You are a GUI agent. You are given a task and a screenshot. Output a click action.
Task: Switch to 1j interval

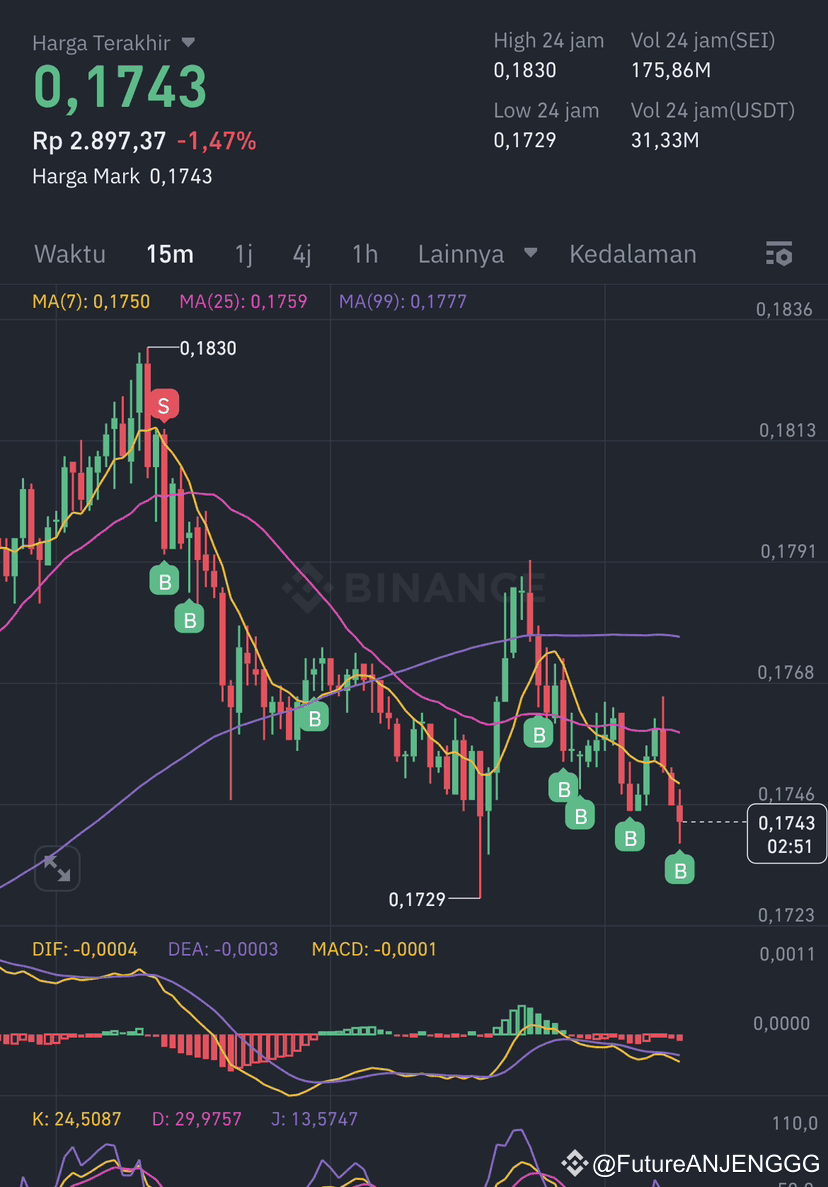[243, 254]
